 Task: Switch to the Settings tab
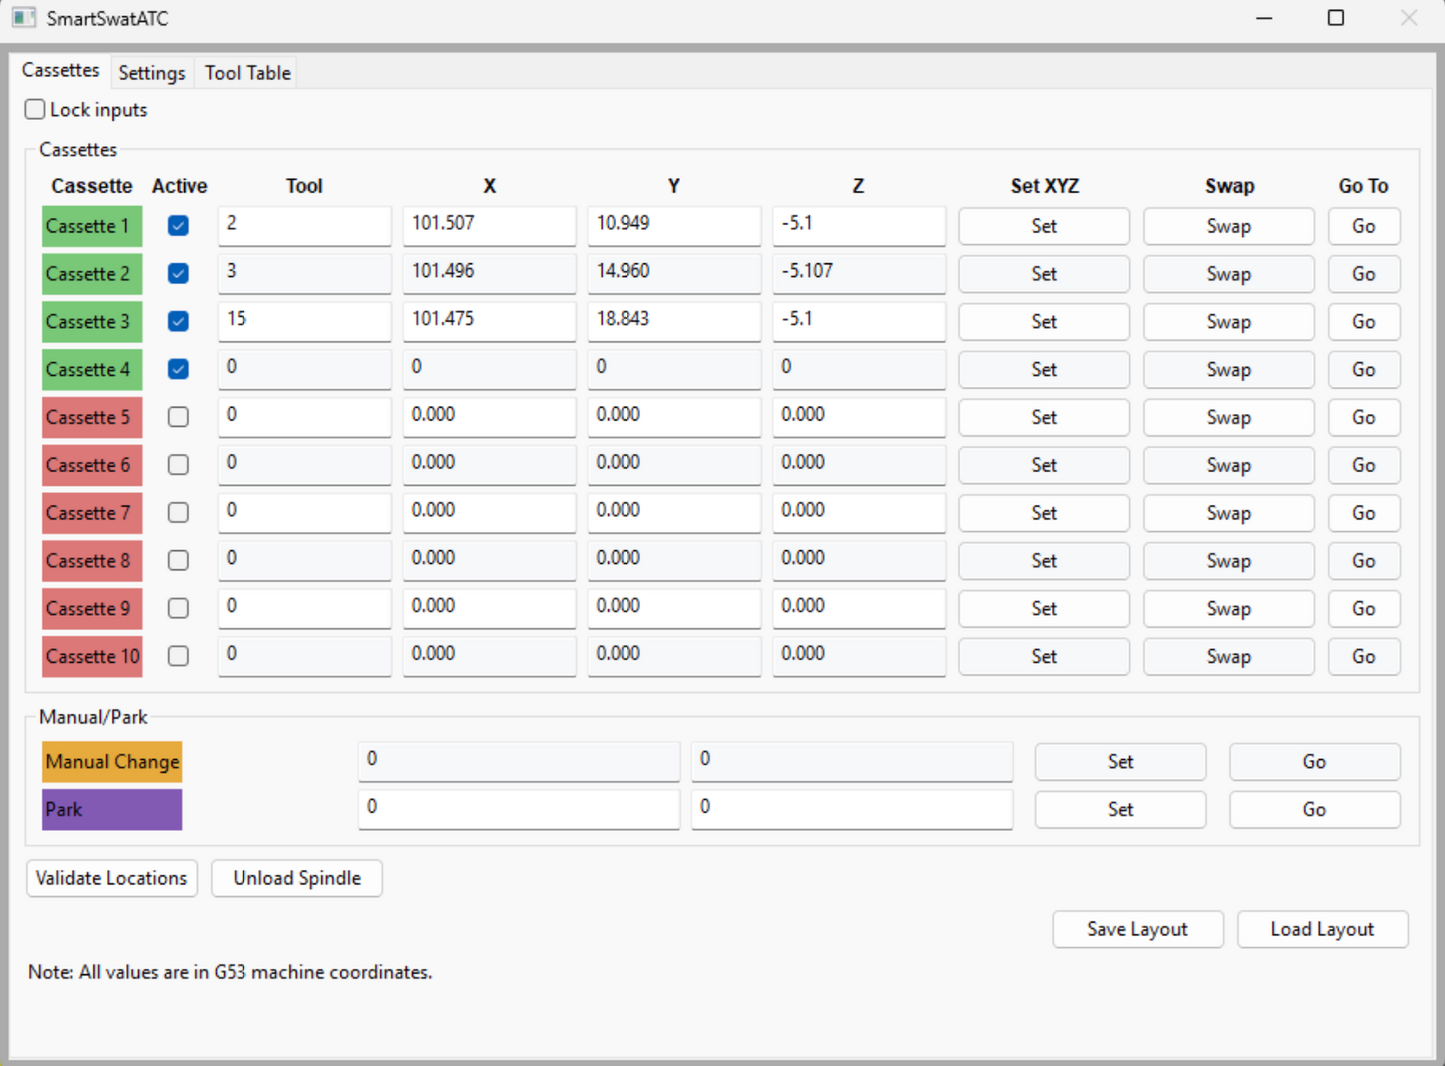point(151,73)
